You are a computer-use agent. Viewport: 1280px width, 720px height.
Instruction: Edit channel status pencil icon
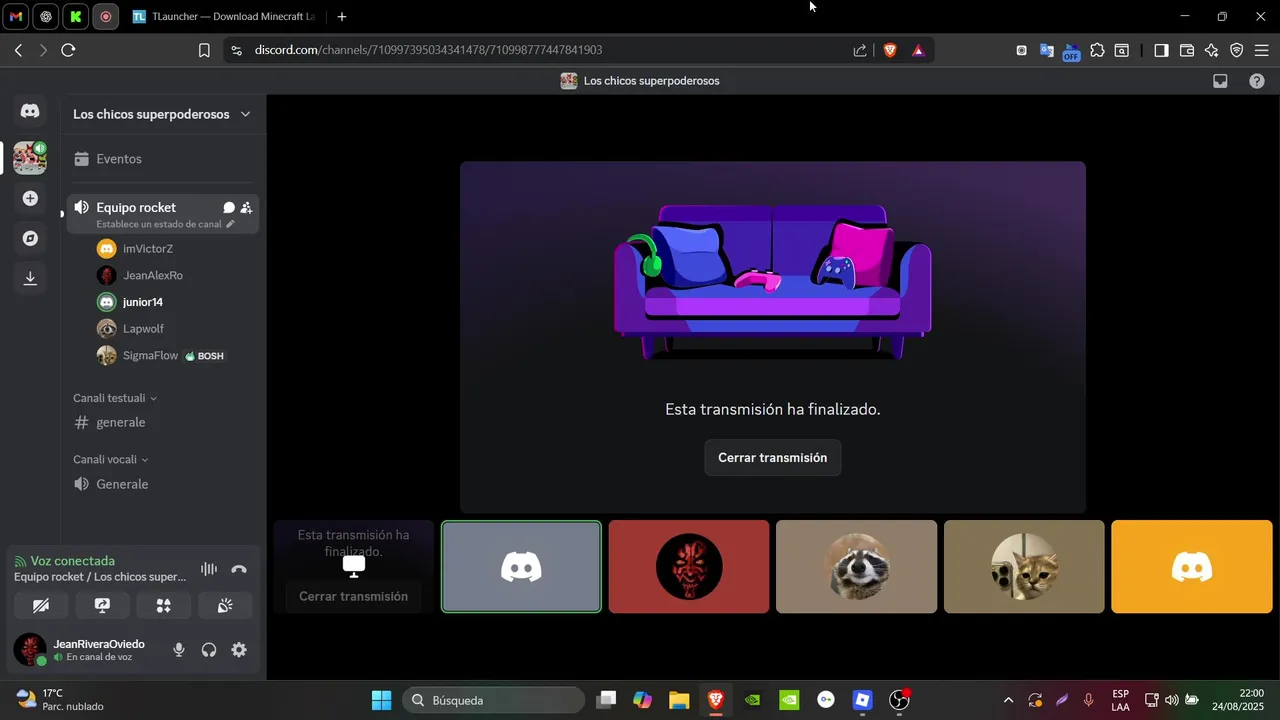[x=230, y=224]
